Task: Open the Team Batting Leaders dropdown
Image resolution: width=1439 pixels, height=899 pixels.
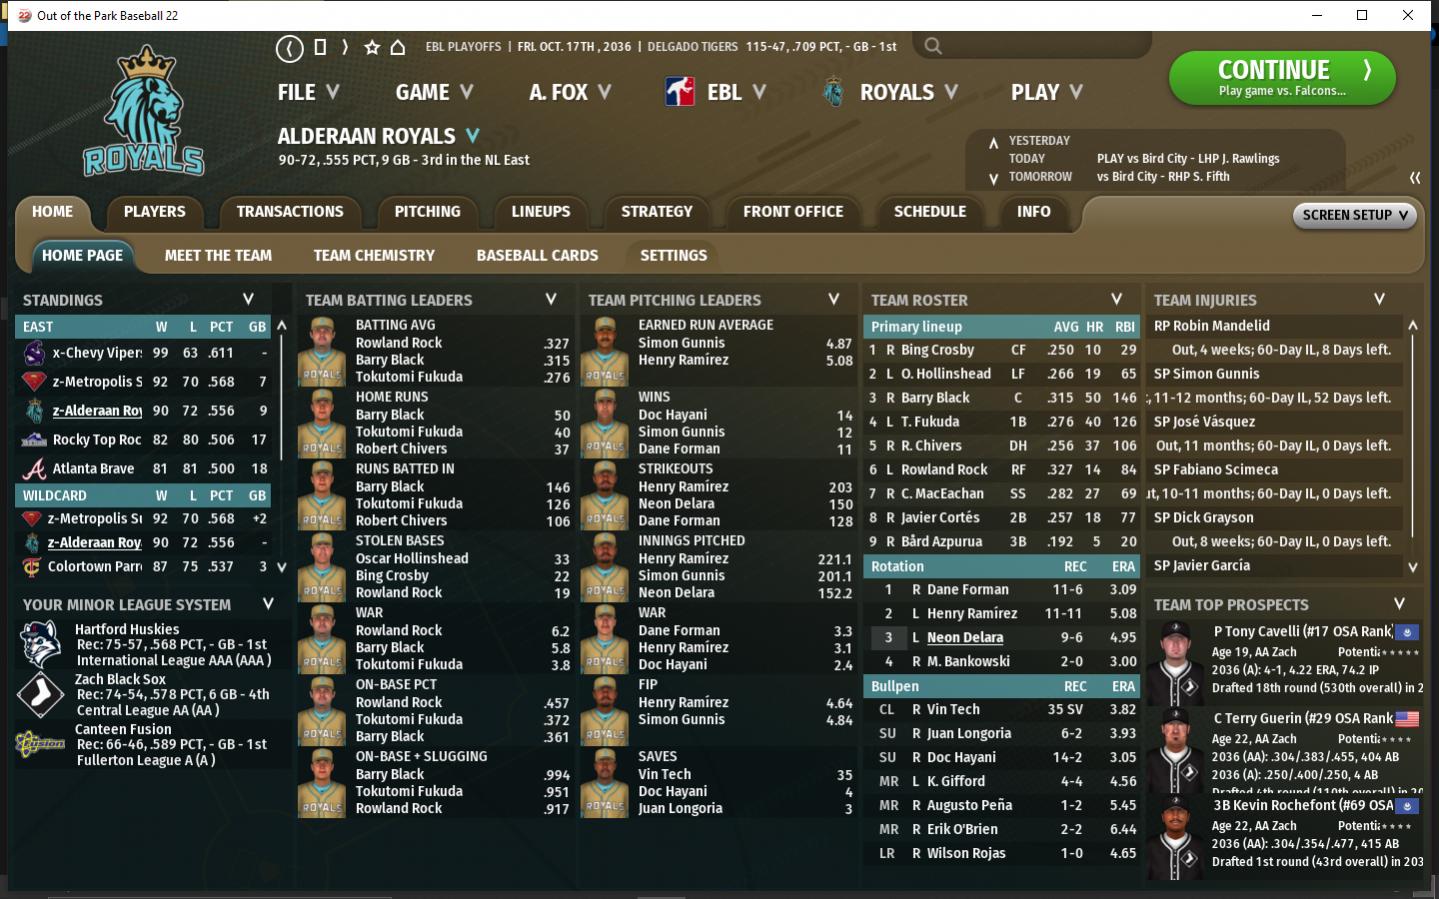Action: (551, 299)
